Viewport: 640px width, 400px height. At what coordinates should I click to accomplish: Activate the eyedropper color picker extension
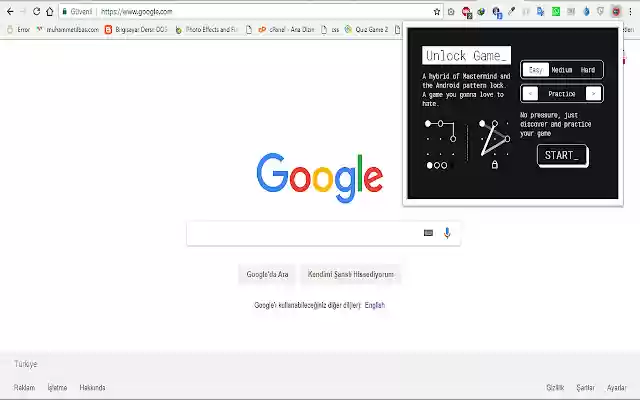tap(511, 11)
